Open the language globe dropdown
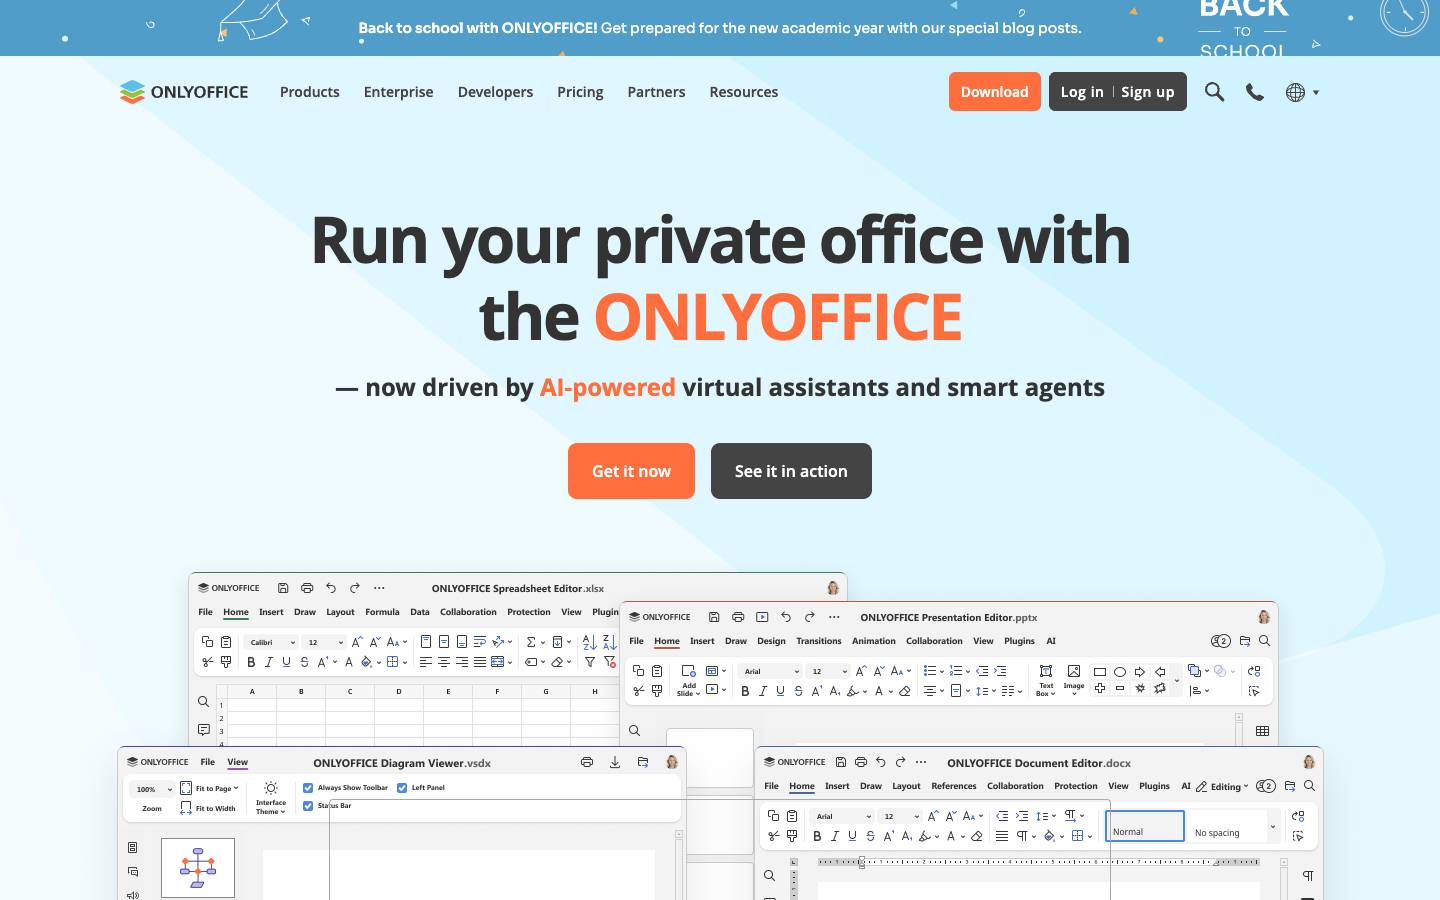This screenshot has height=900, width=1440. coord(1302,92)
